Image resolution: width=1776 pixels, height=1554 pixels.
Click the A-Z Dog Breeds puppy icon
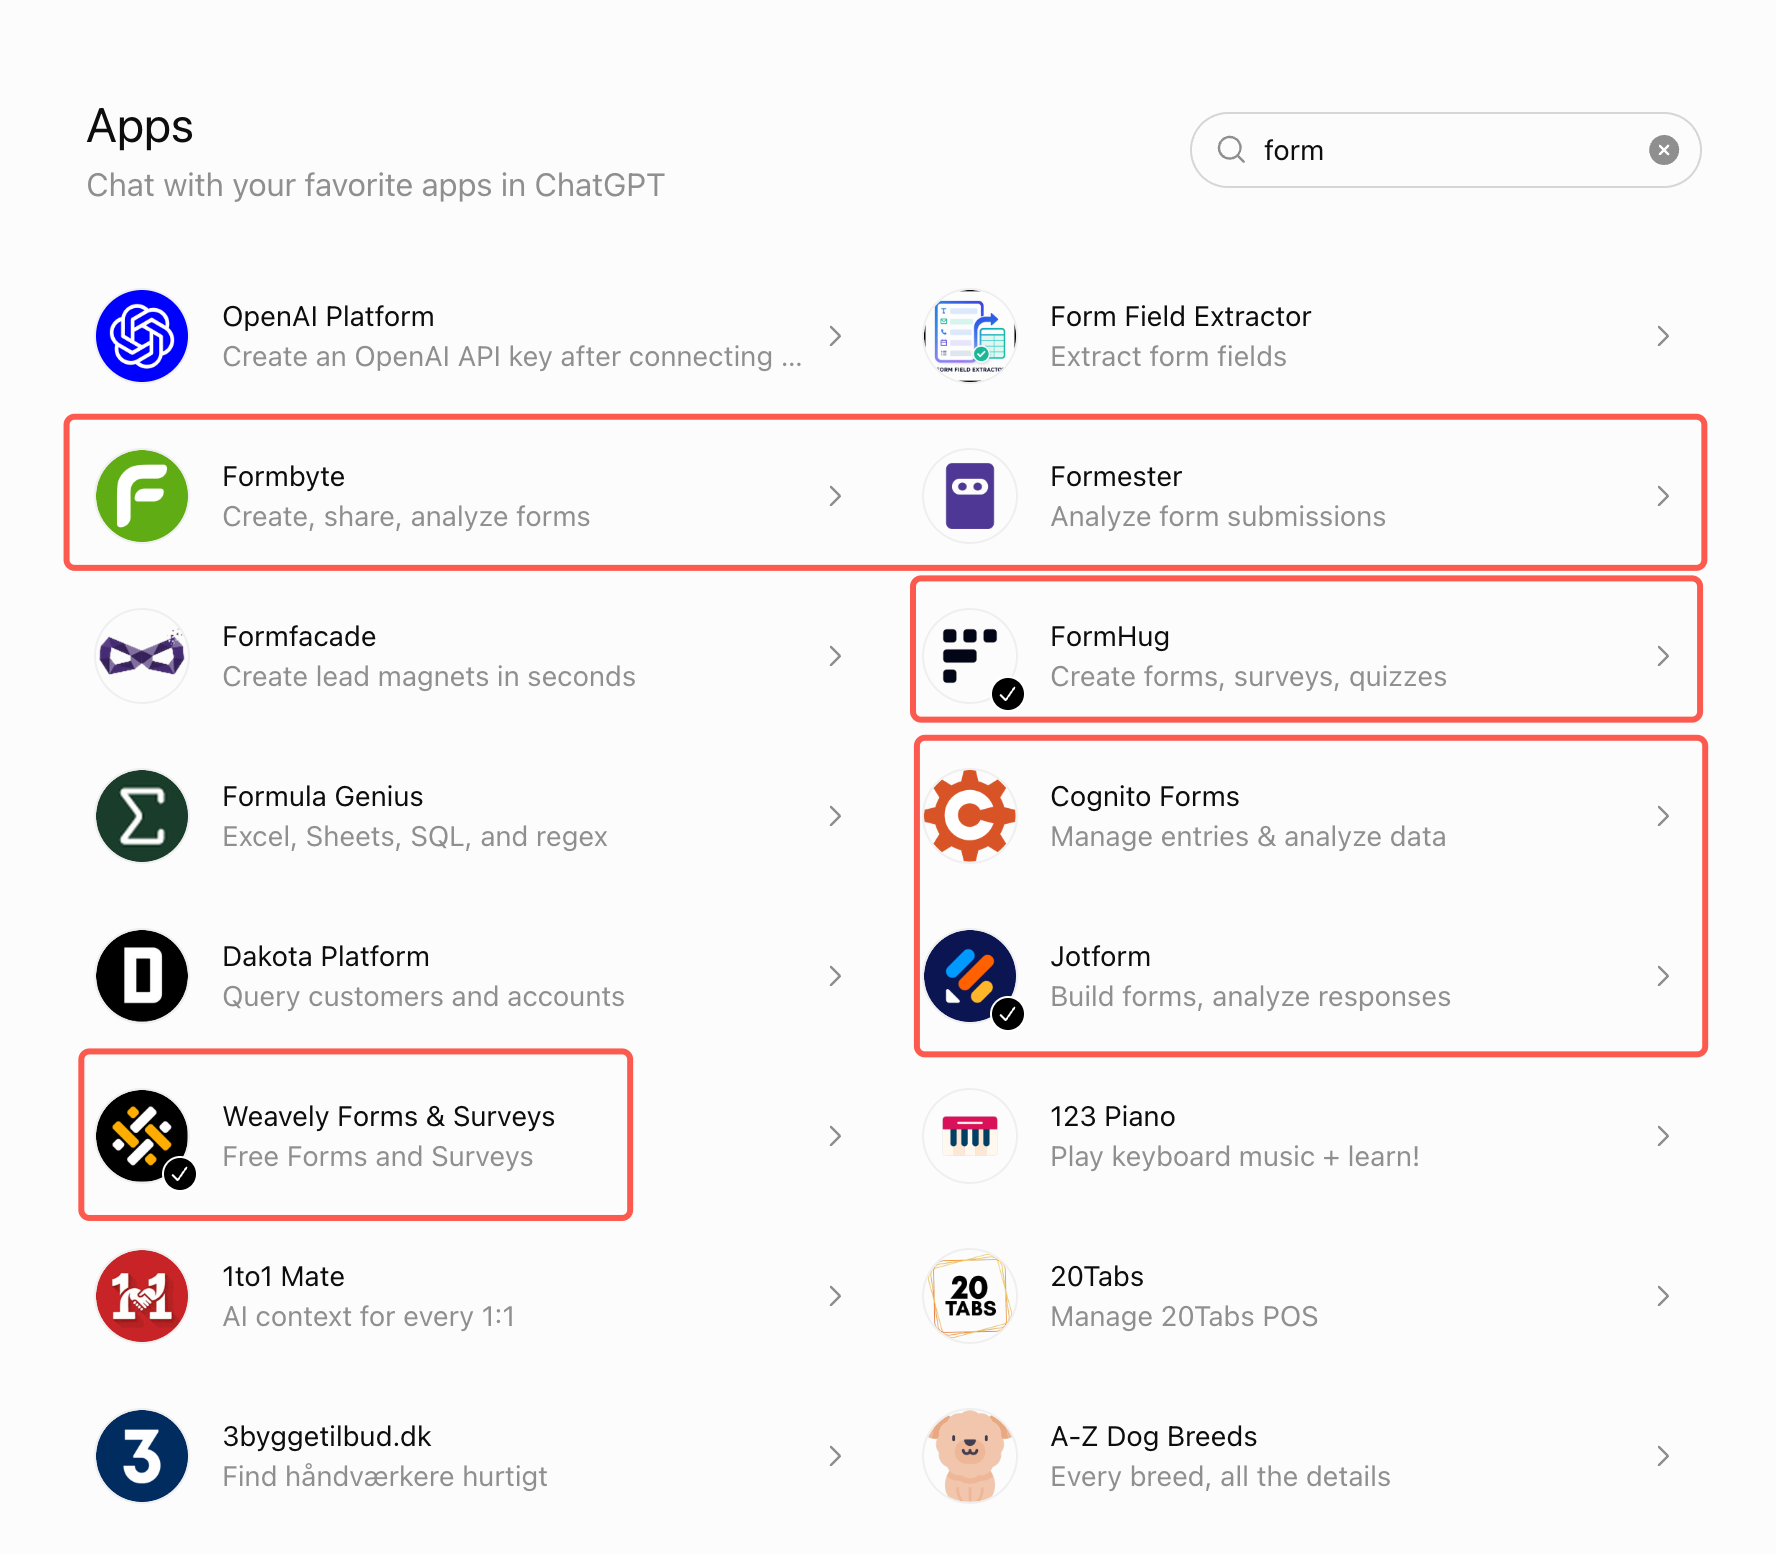pos(970,1456)
